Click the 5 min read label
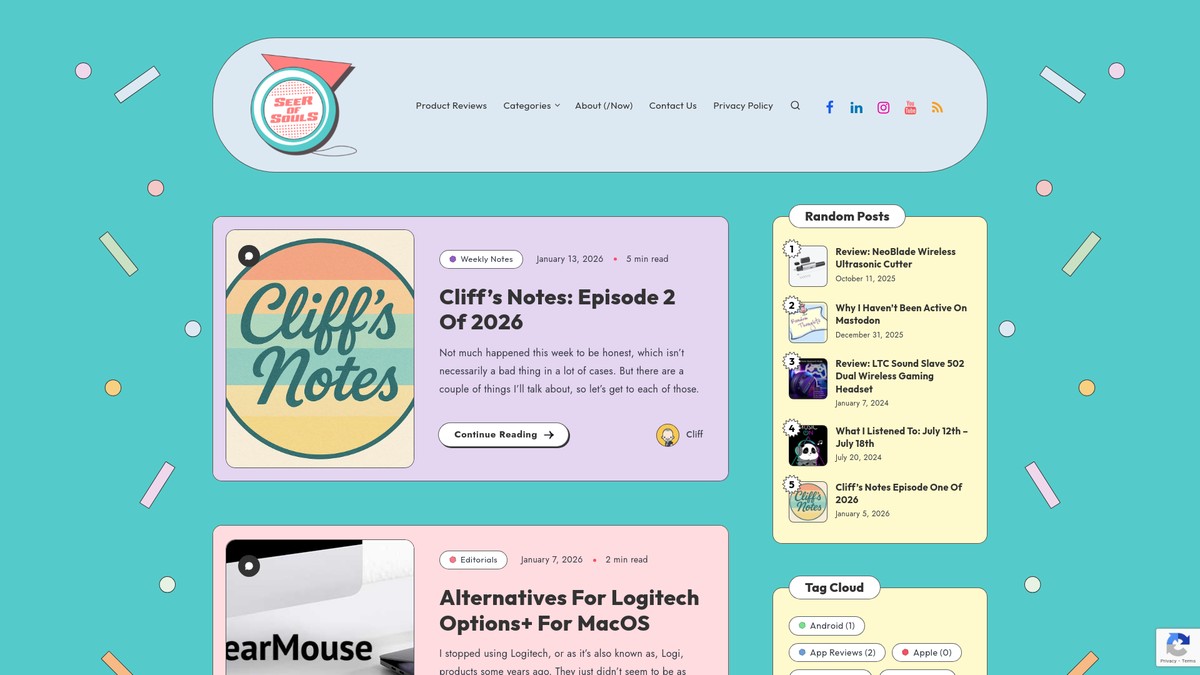 pos(647,259)
